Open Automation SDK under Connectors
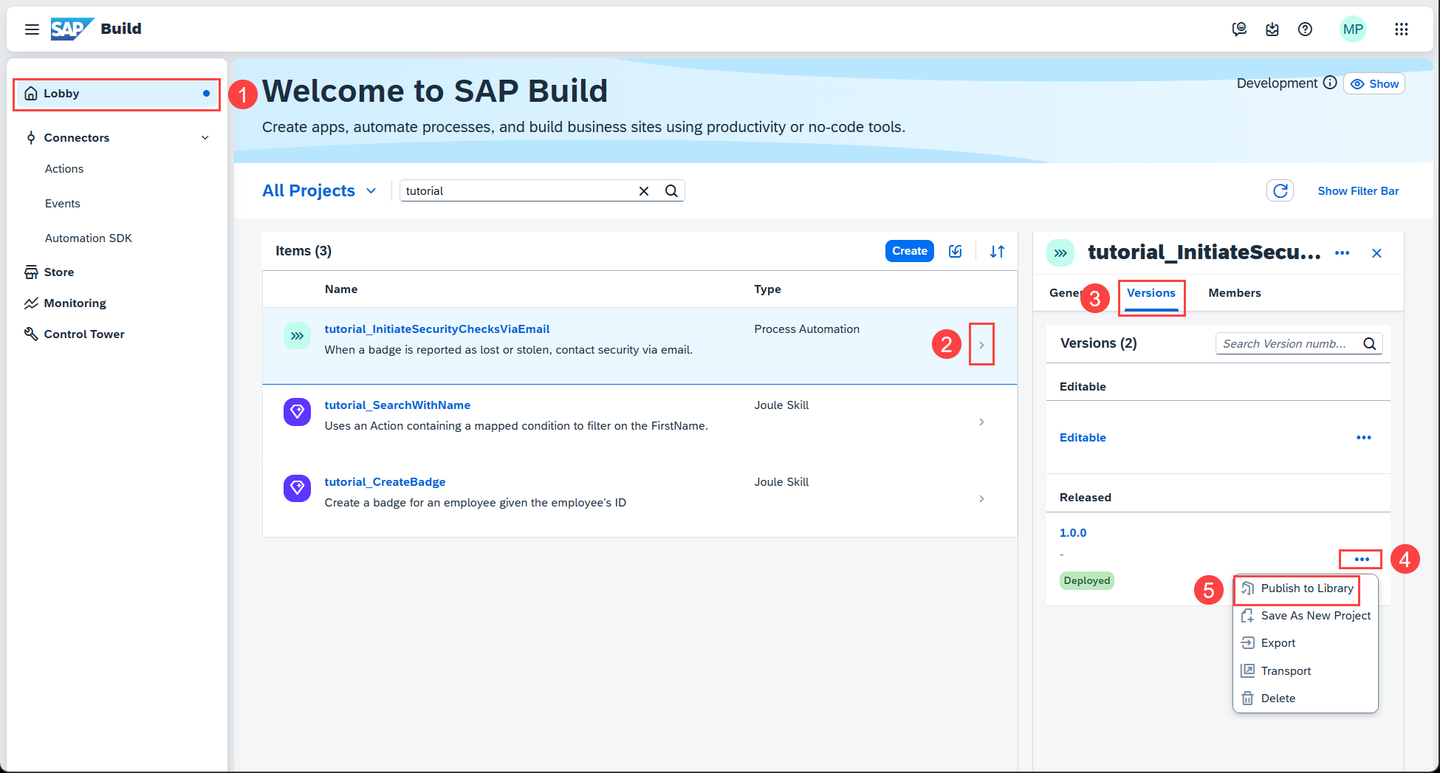1440x773 pixels. click(88, 238)
